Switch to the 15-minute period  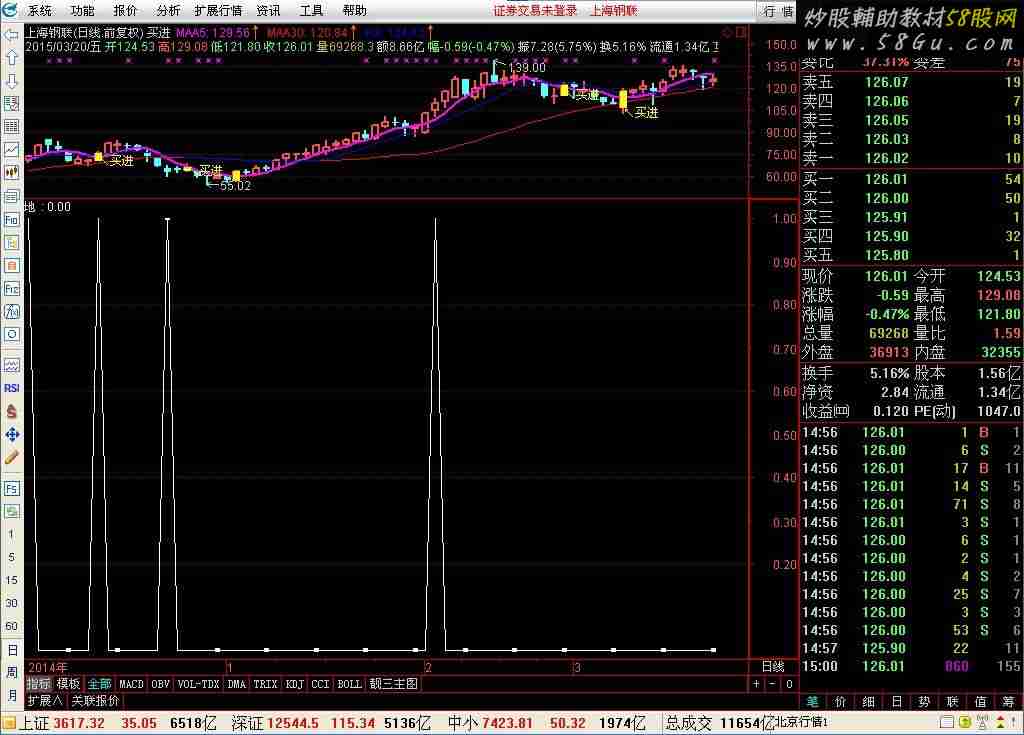tap(11, 580)
